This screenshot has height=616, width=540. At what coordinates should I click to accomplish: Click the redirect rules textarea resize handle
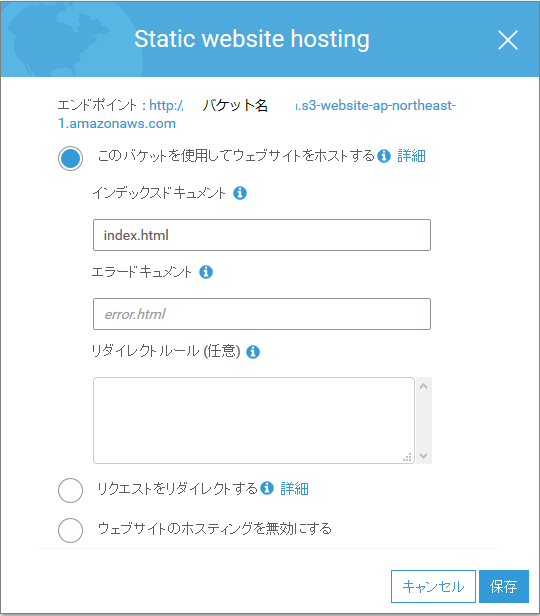click(407, 457)
